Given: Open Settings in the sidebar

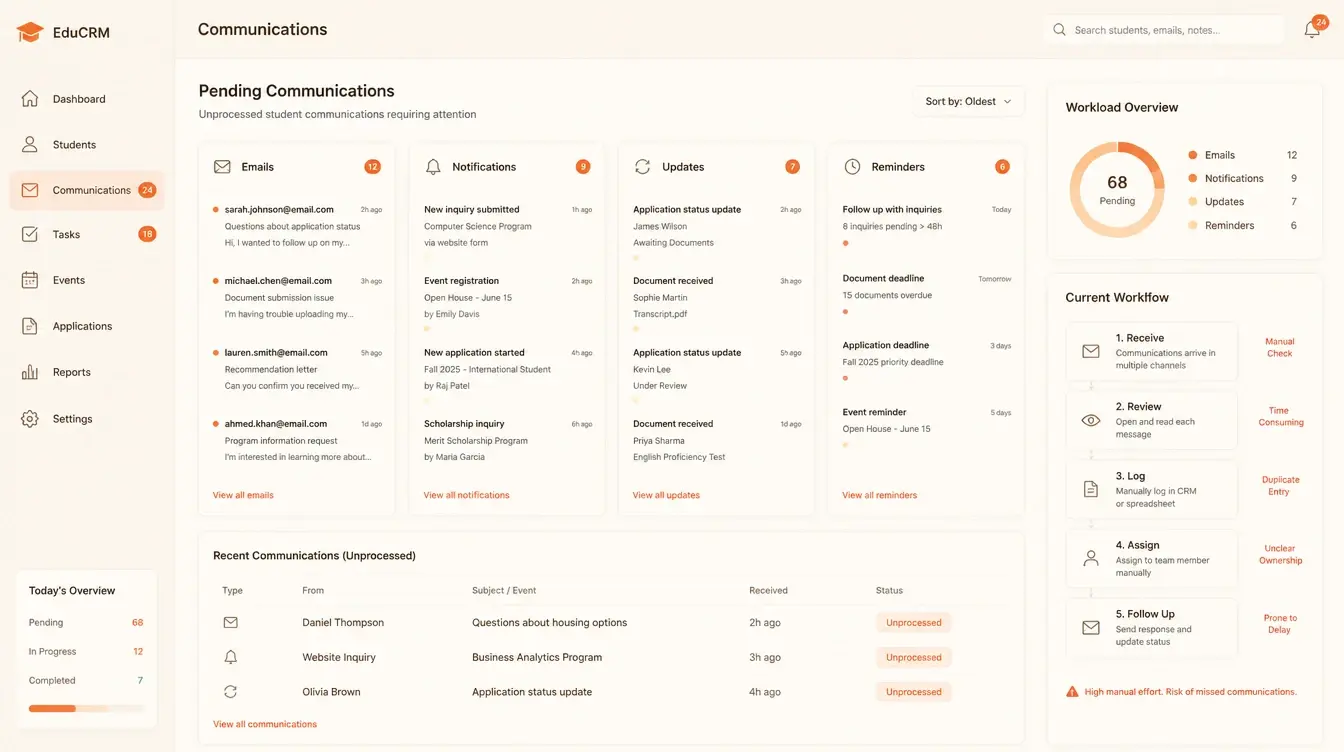Looking at the screenshot, I should pos(86,419).
